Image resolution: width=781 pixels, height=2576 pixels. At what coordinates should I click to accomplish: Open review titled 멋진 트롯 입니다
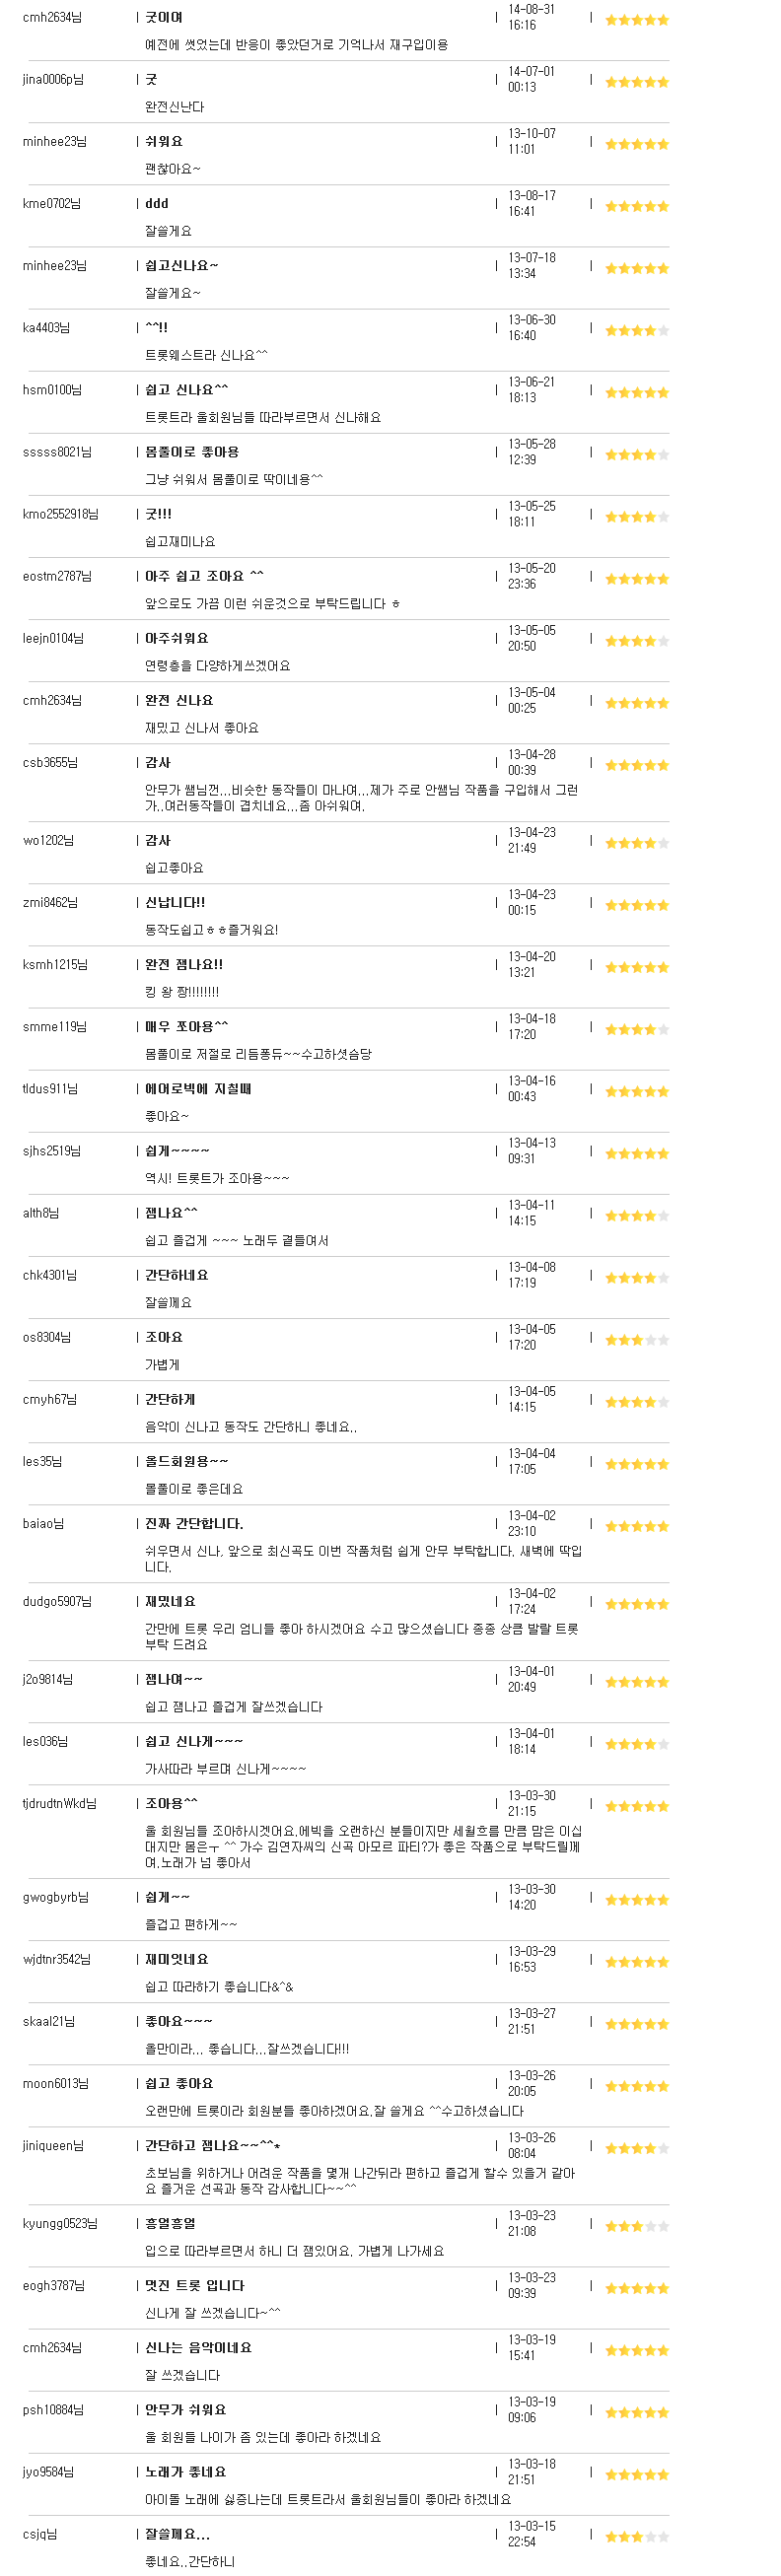pyautogui.click(x=195, y=2285)
